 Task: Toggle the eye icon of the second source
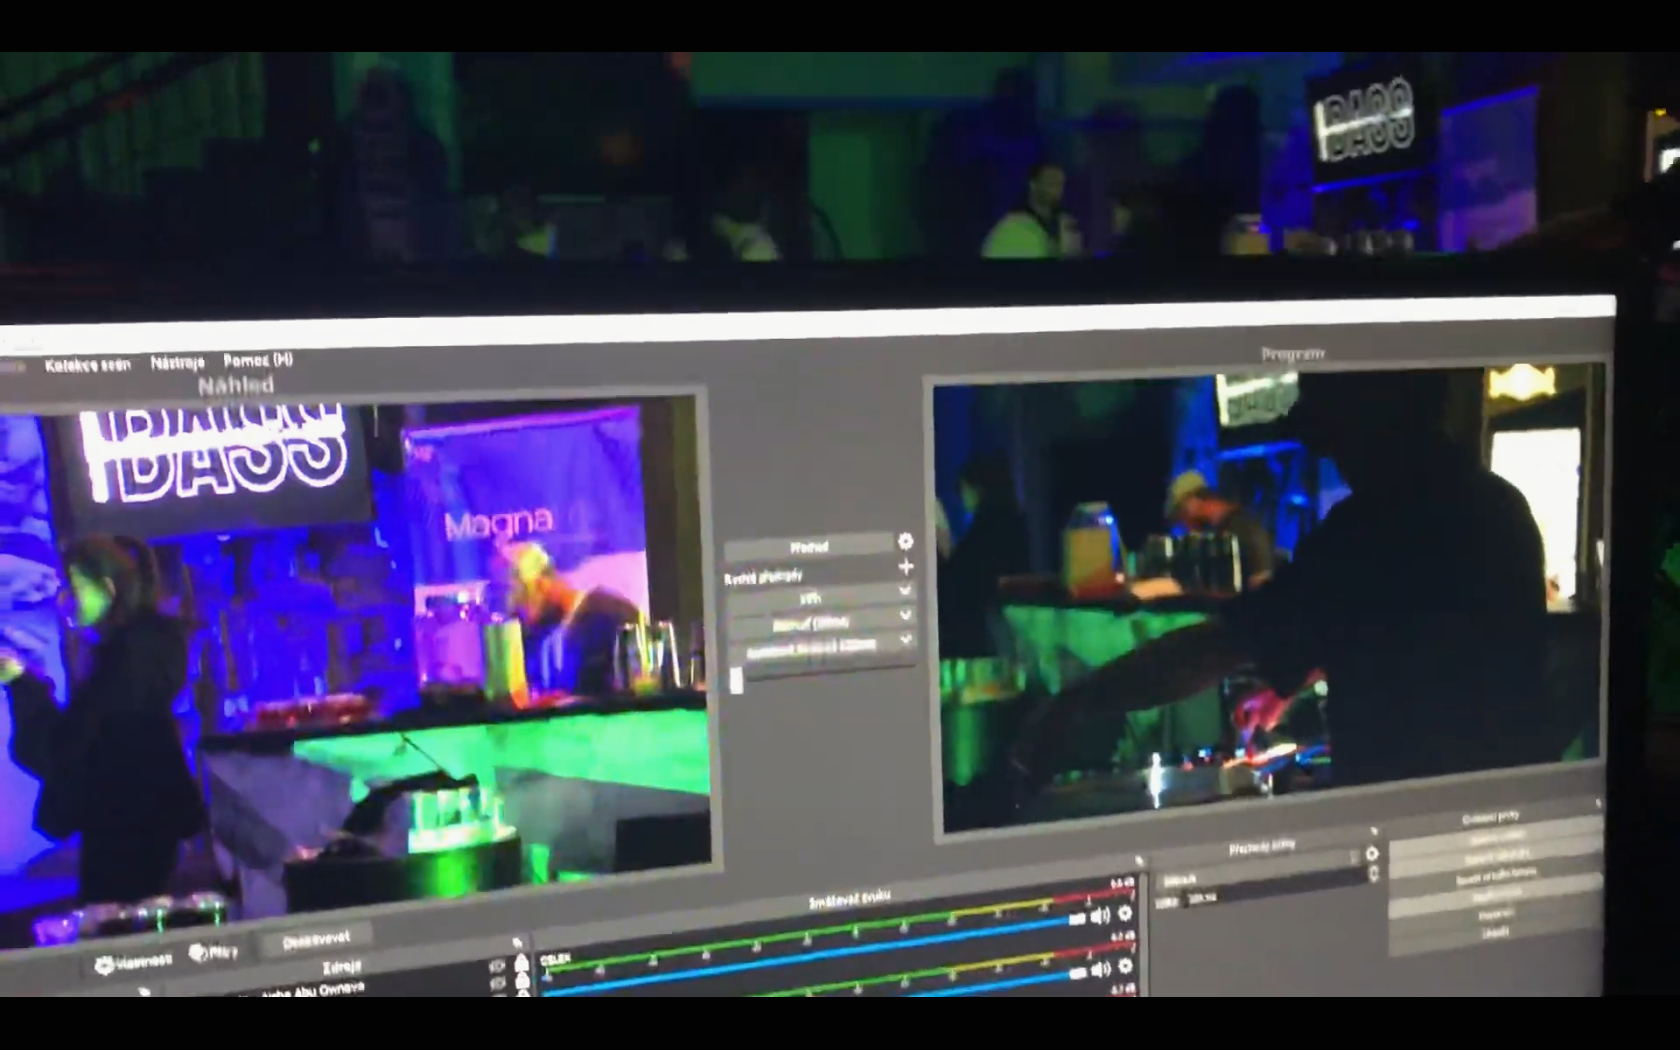(x=497, y=983)
